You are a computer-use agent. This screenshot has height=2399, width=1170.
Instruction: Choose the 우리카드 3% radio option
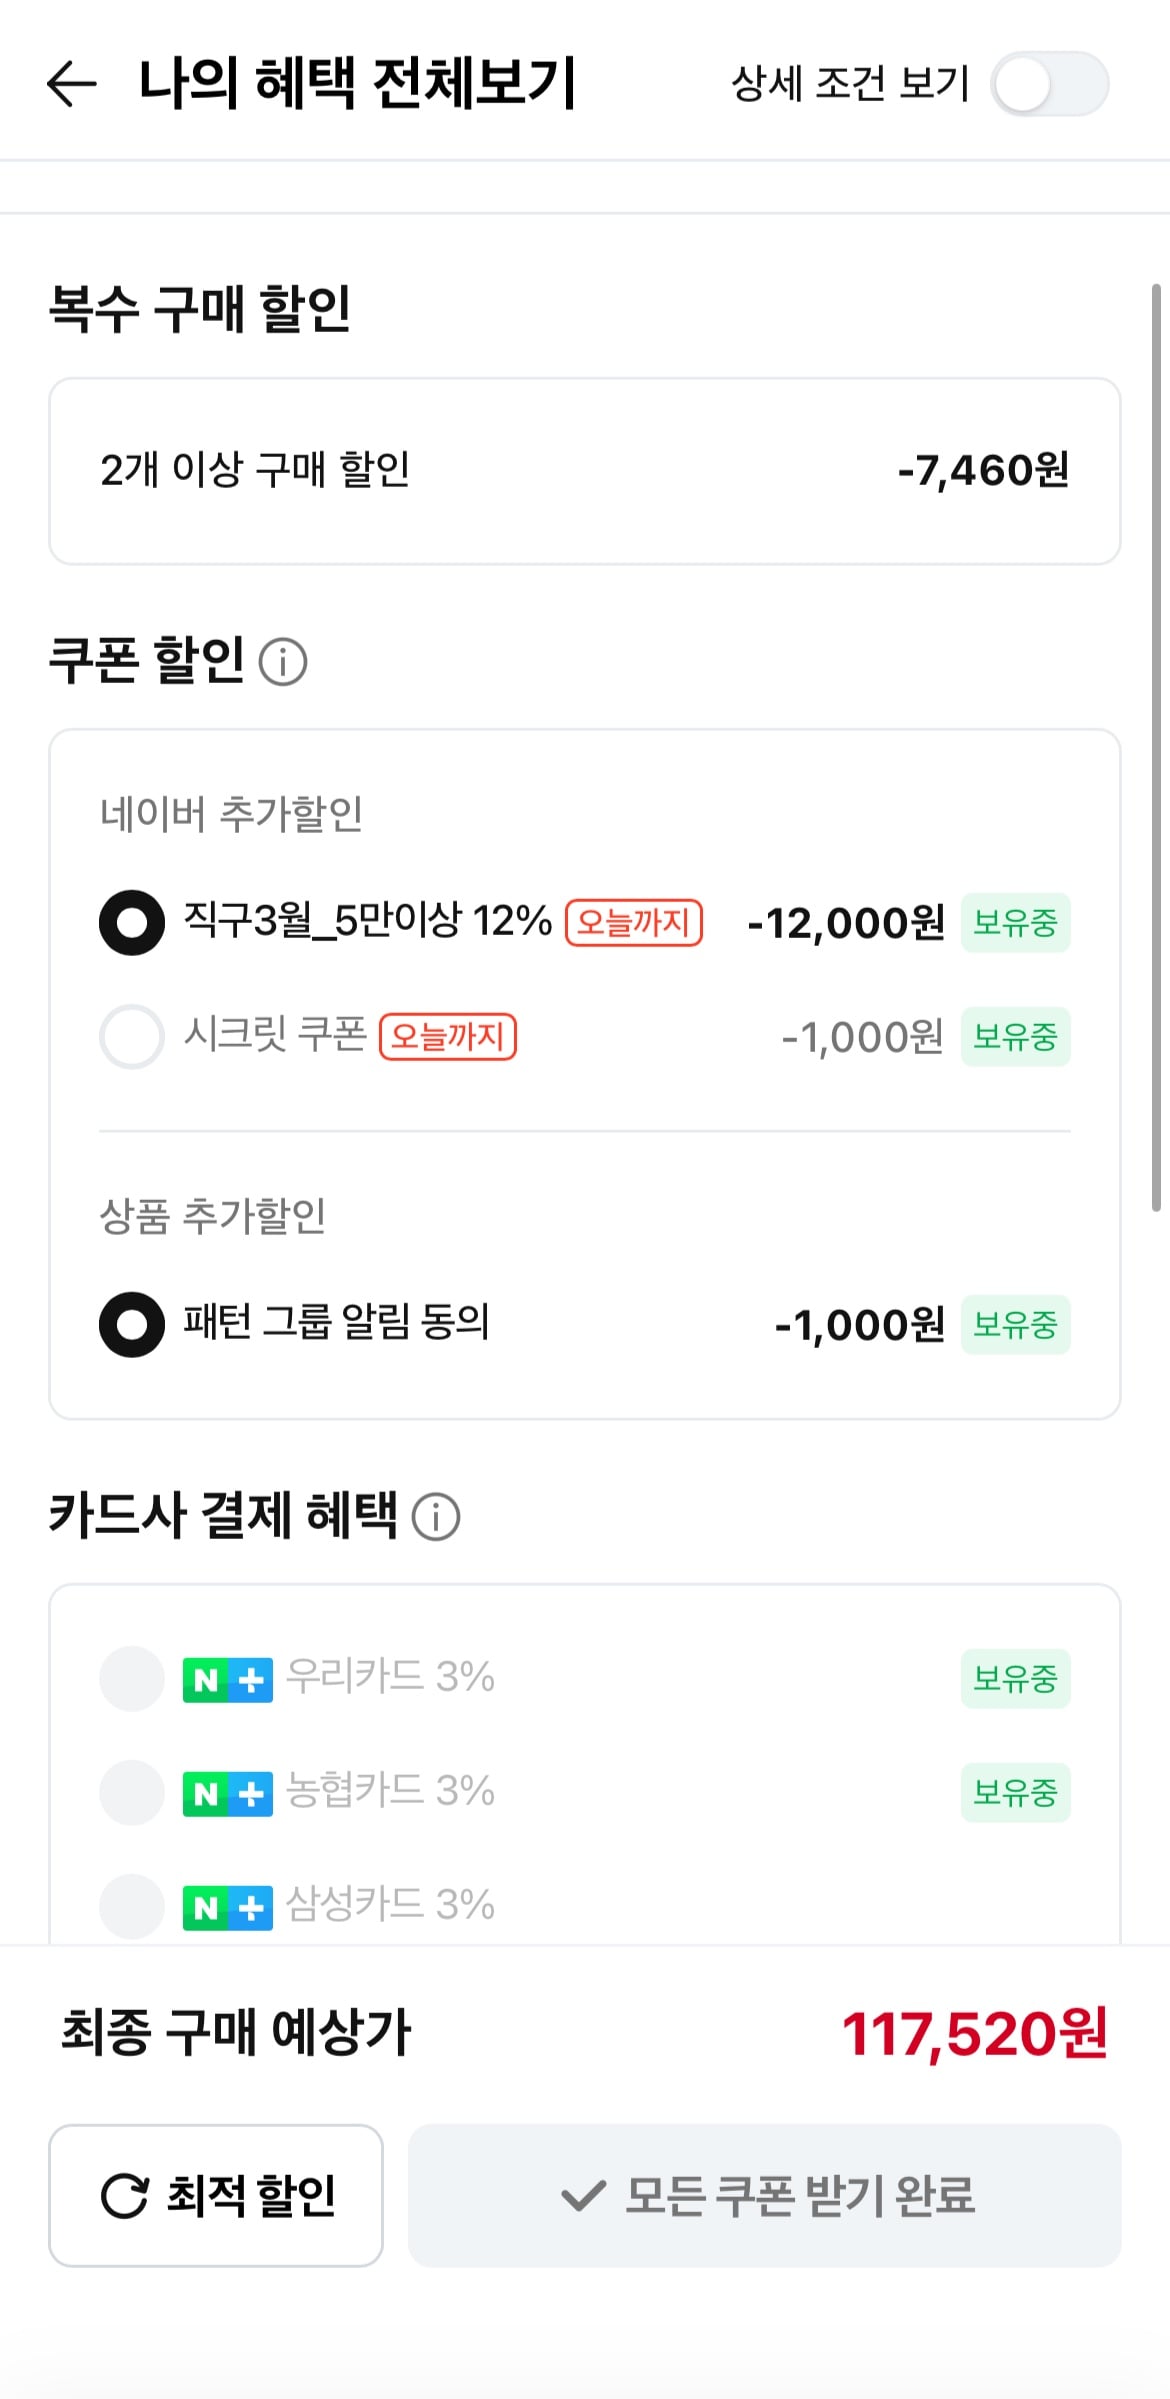(x=132, y=1678)
